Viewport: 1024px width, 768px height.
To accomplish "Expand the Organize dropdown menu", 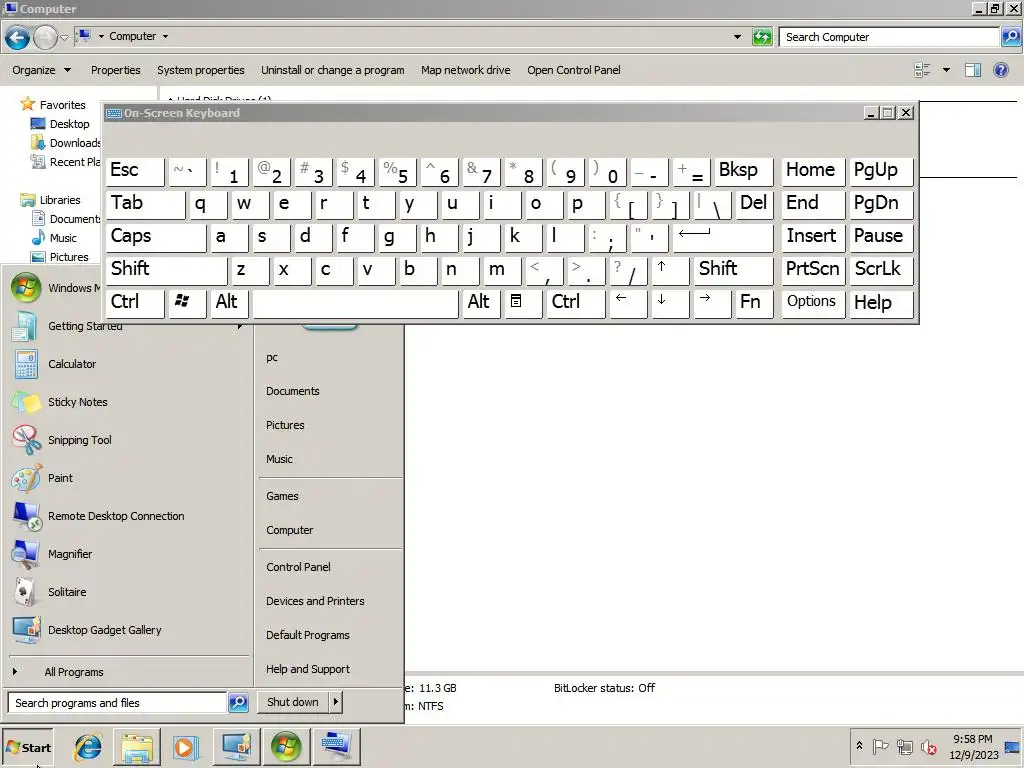I will [x=41, y=70].
